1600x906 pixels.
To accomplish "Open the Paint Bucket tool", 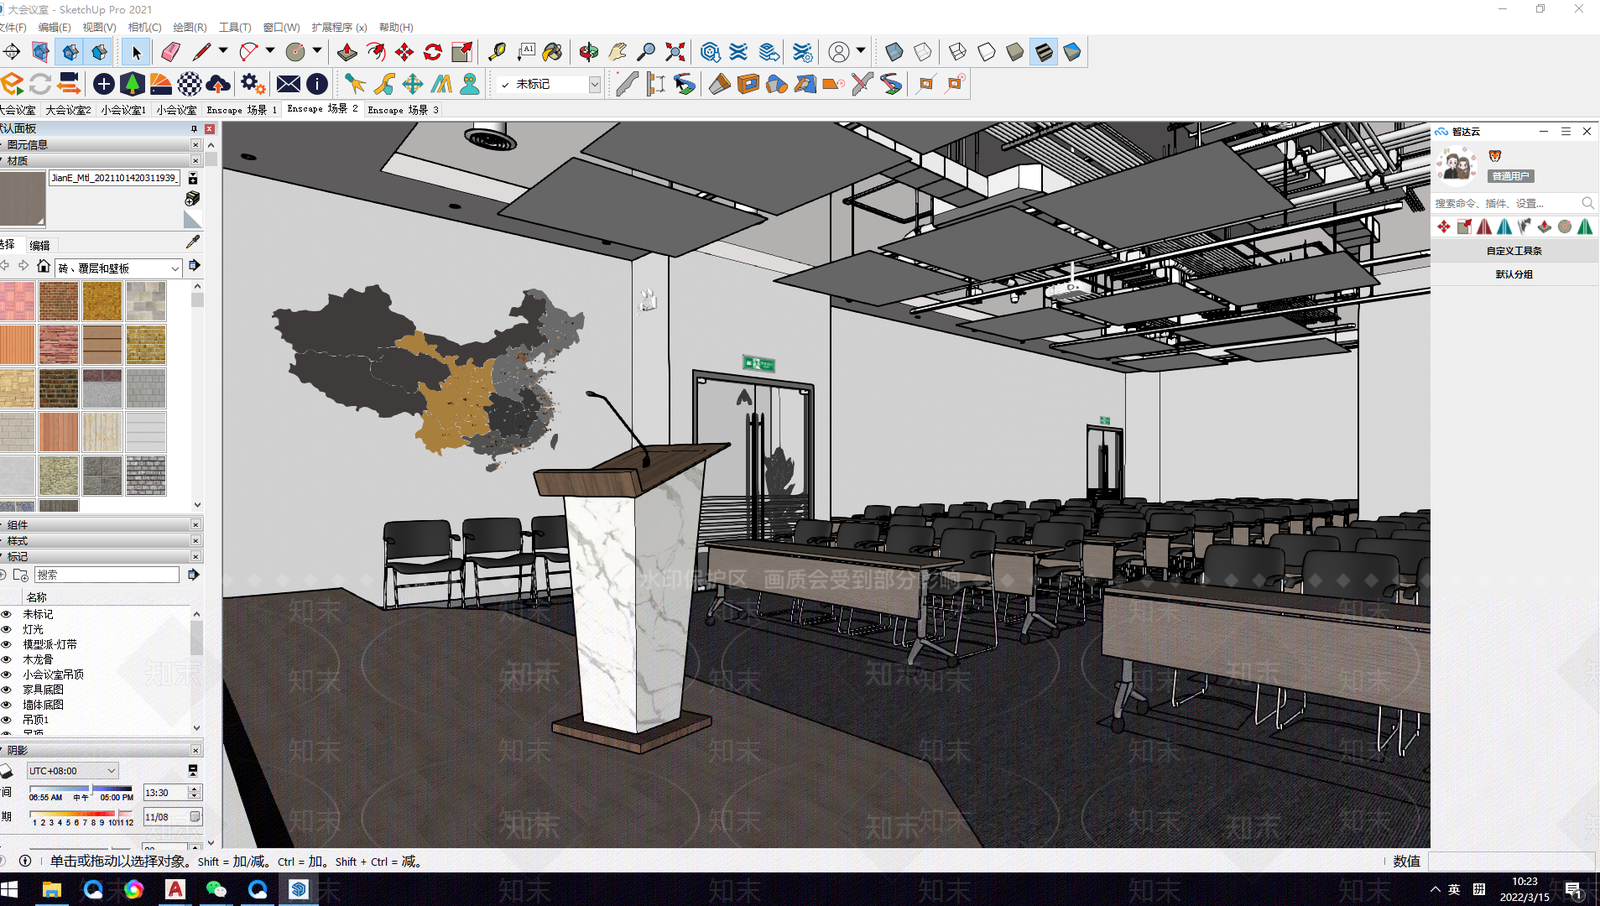I will [x=552, y=52].
